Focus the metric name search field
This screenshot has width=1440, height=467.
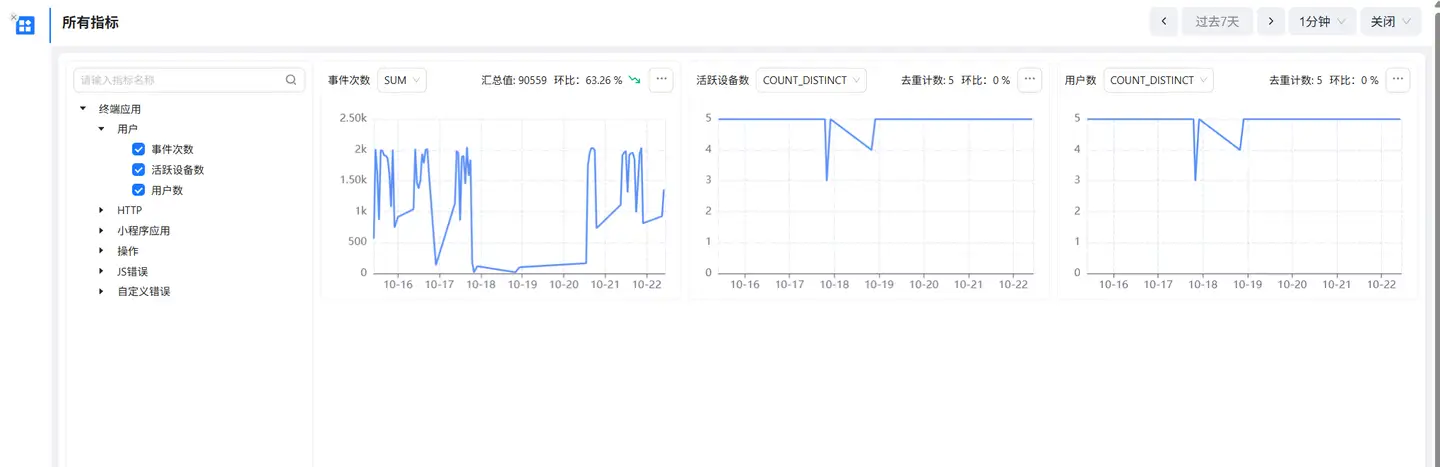(180, 80)
